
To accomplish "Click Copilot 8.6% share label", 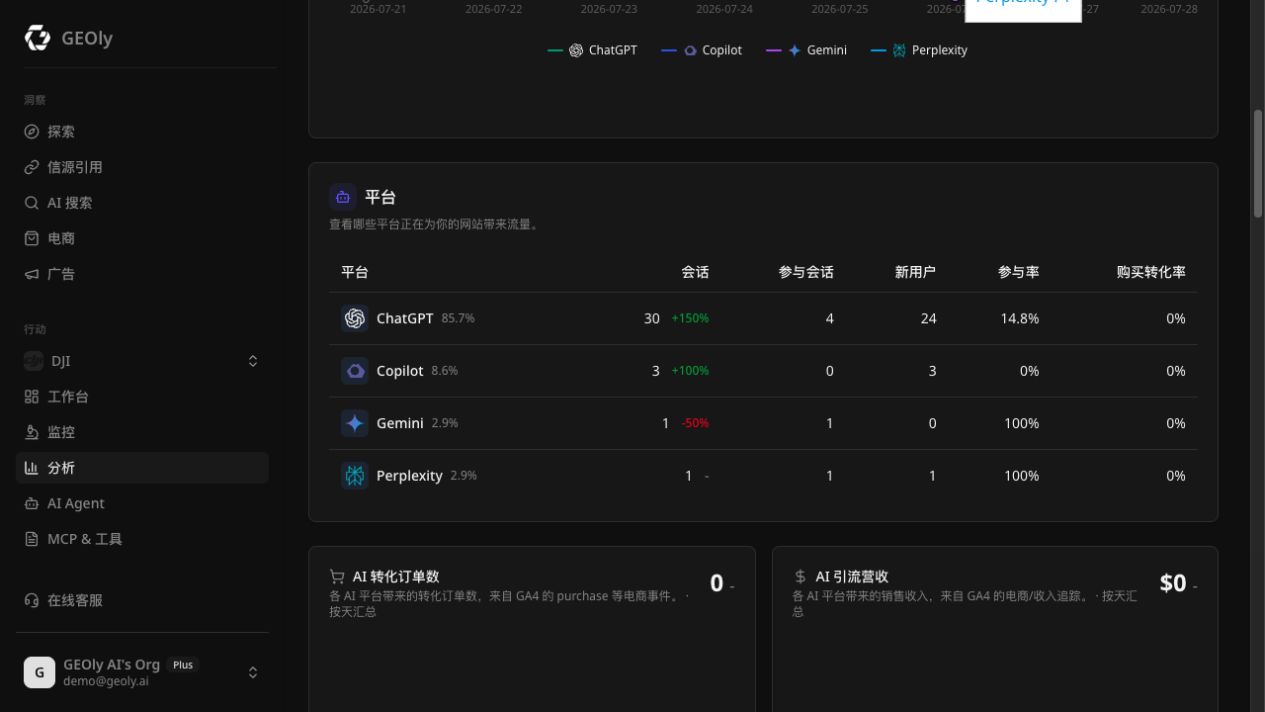I will pos(445,371).
